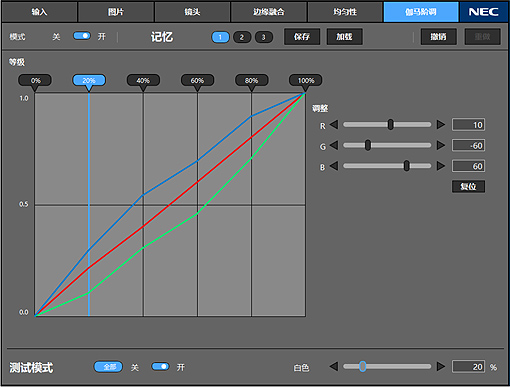Increase the B value with the right arrow
Image resolution: width=510 pixels, height=387 pixels.
tap(441, 166)
